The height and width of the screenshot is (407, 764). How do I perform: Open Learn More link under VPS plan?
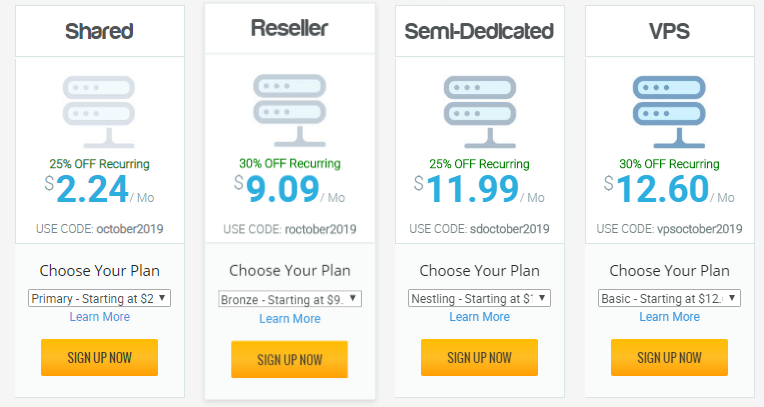[670, 317]
